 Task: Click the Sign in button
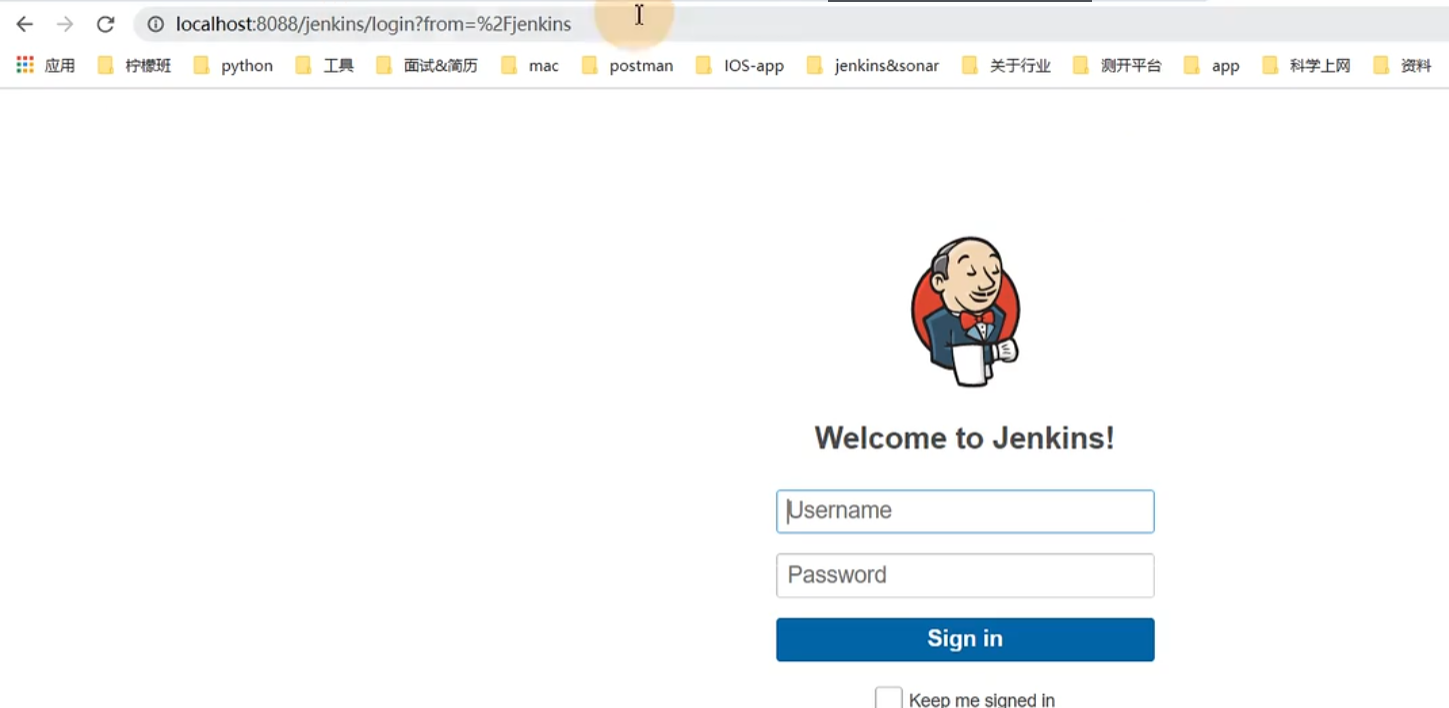(964, 639)
